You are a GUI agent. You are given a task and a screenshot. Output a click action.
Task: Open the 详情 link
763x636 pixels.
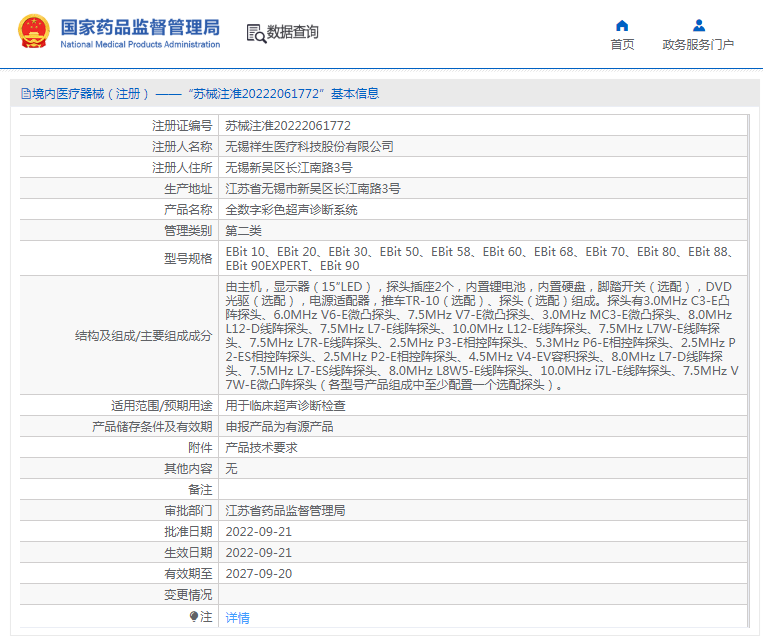pyautogui.click(x=237, y=618)
